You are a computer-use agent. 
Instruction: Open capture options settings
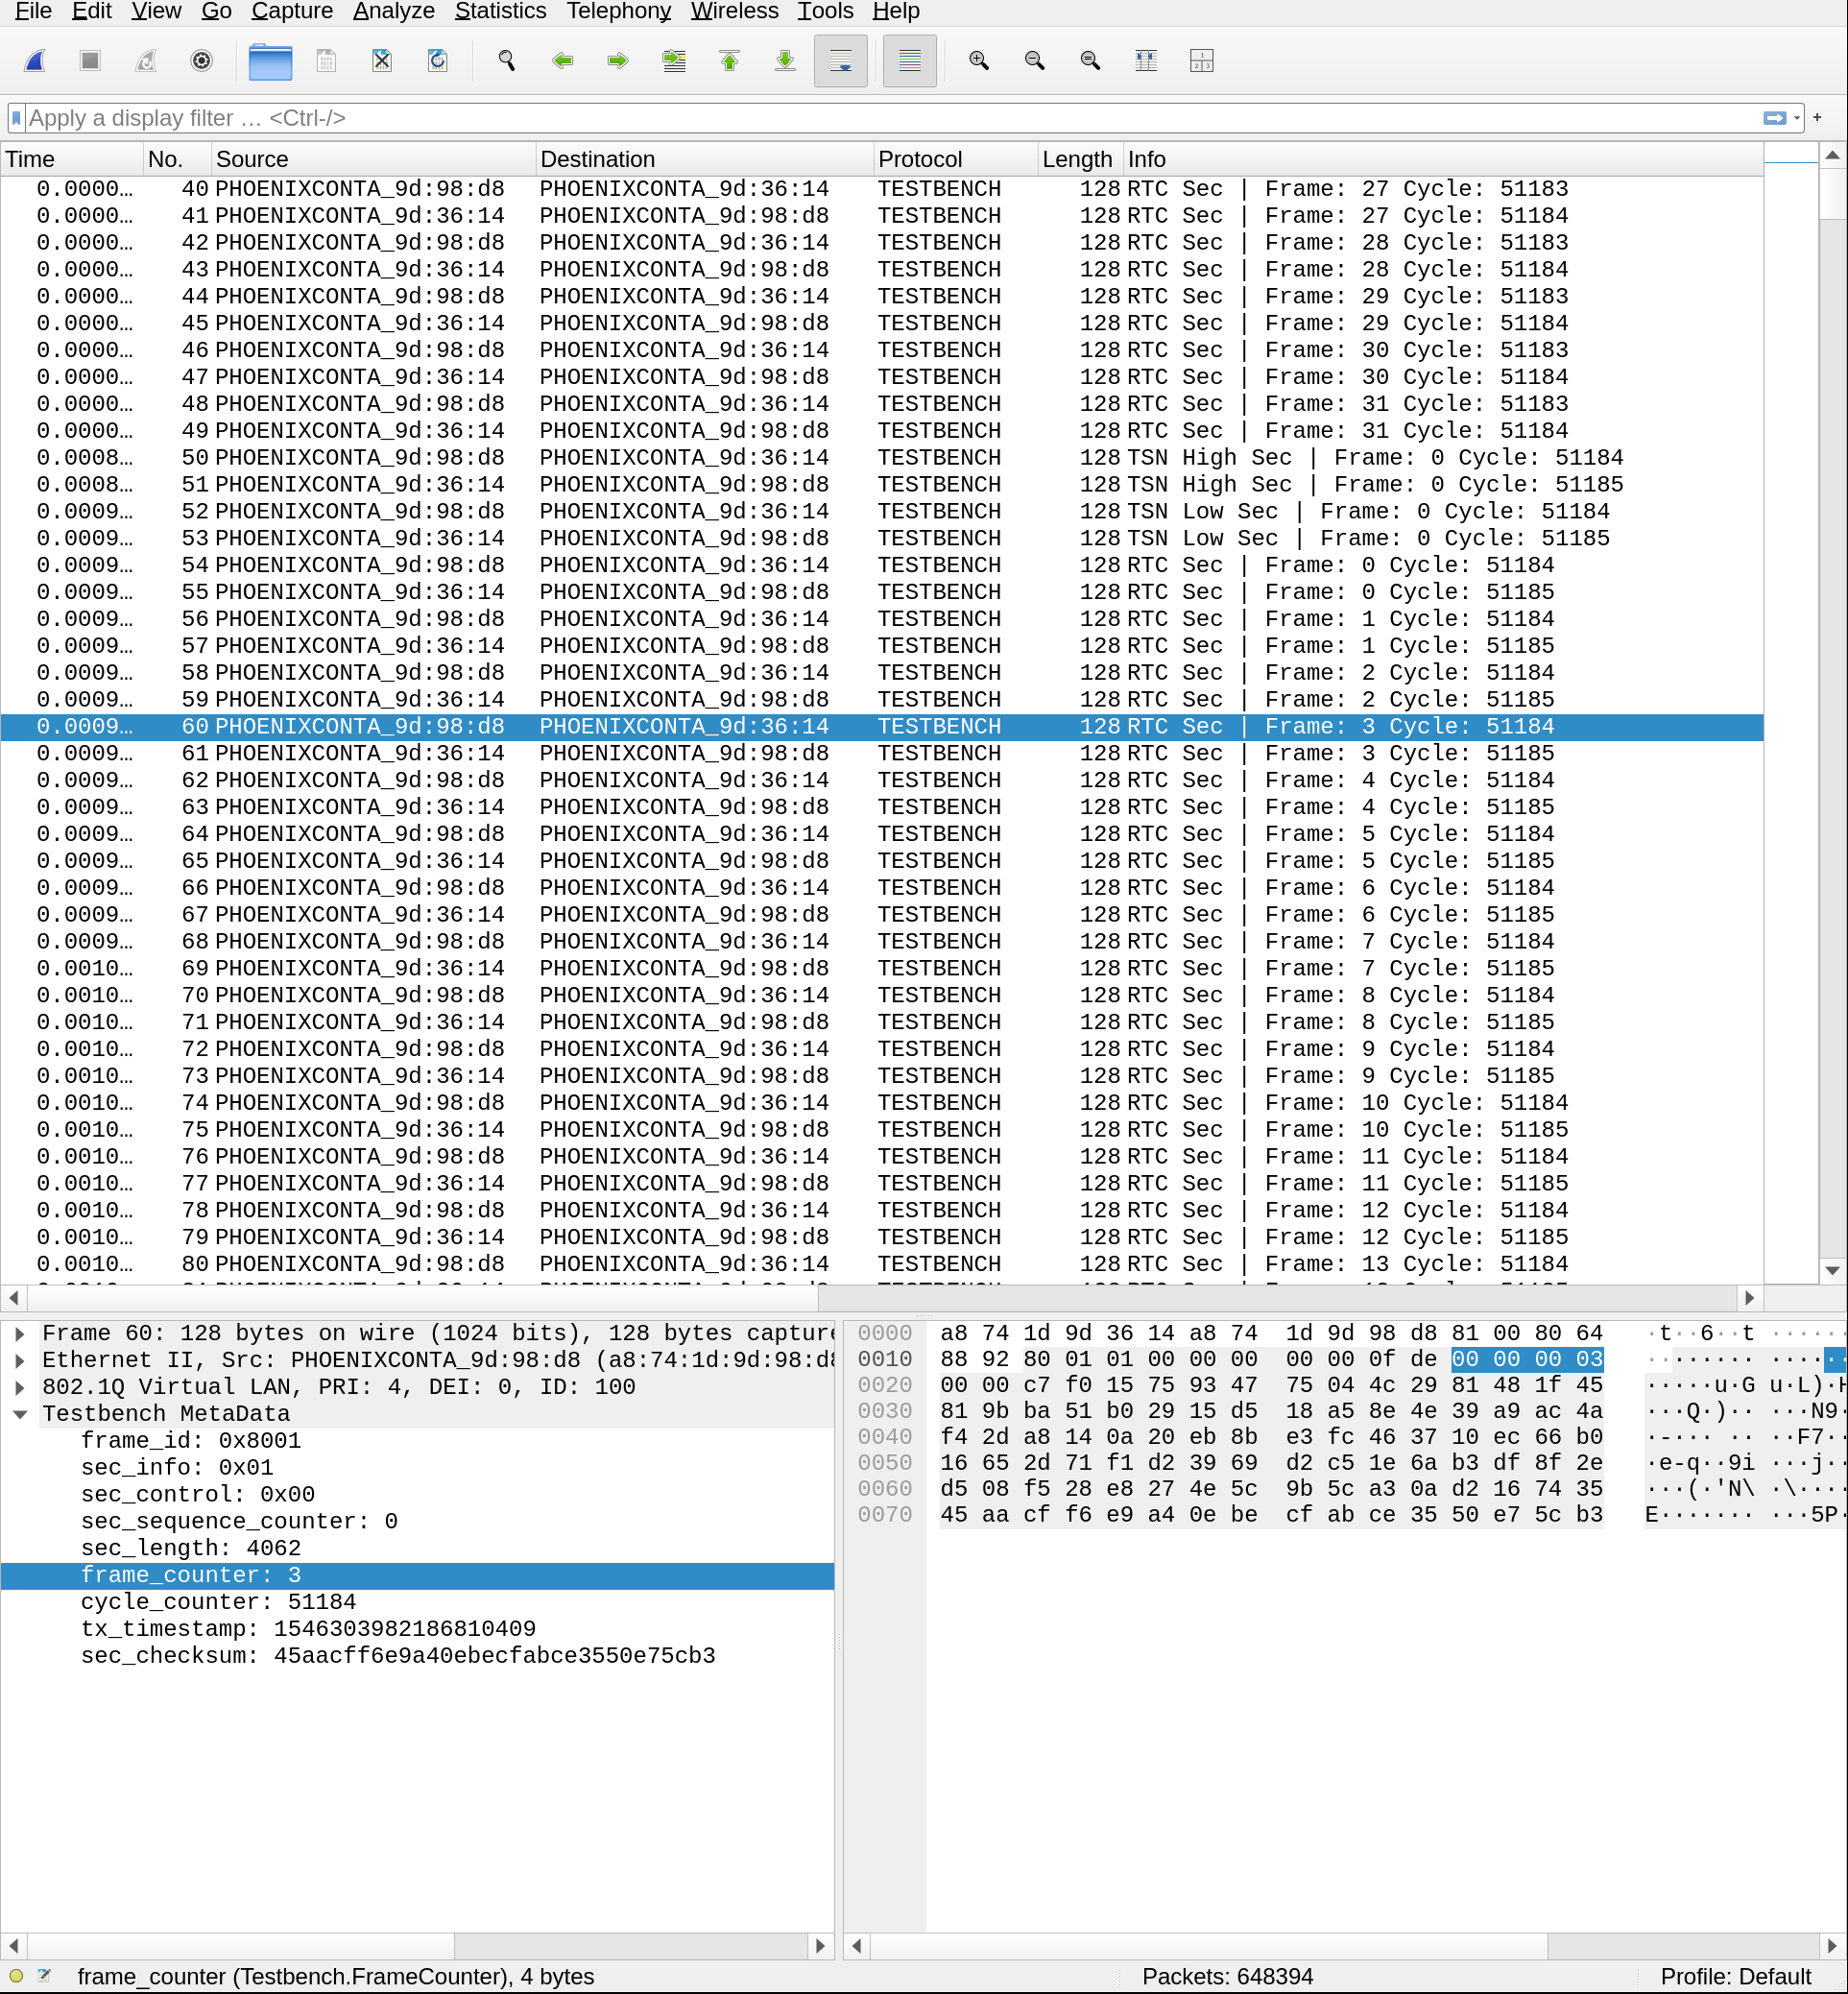[202, 61]
